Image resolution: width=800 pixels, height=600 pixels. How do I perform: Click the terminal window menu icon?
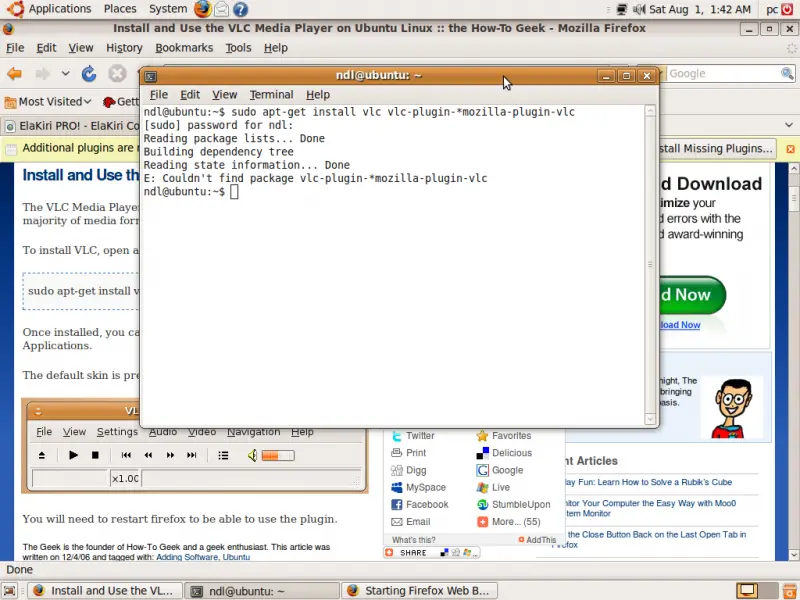[x=151, y=77]
